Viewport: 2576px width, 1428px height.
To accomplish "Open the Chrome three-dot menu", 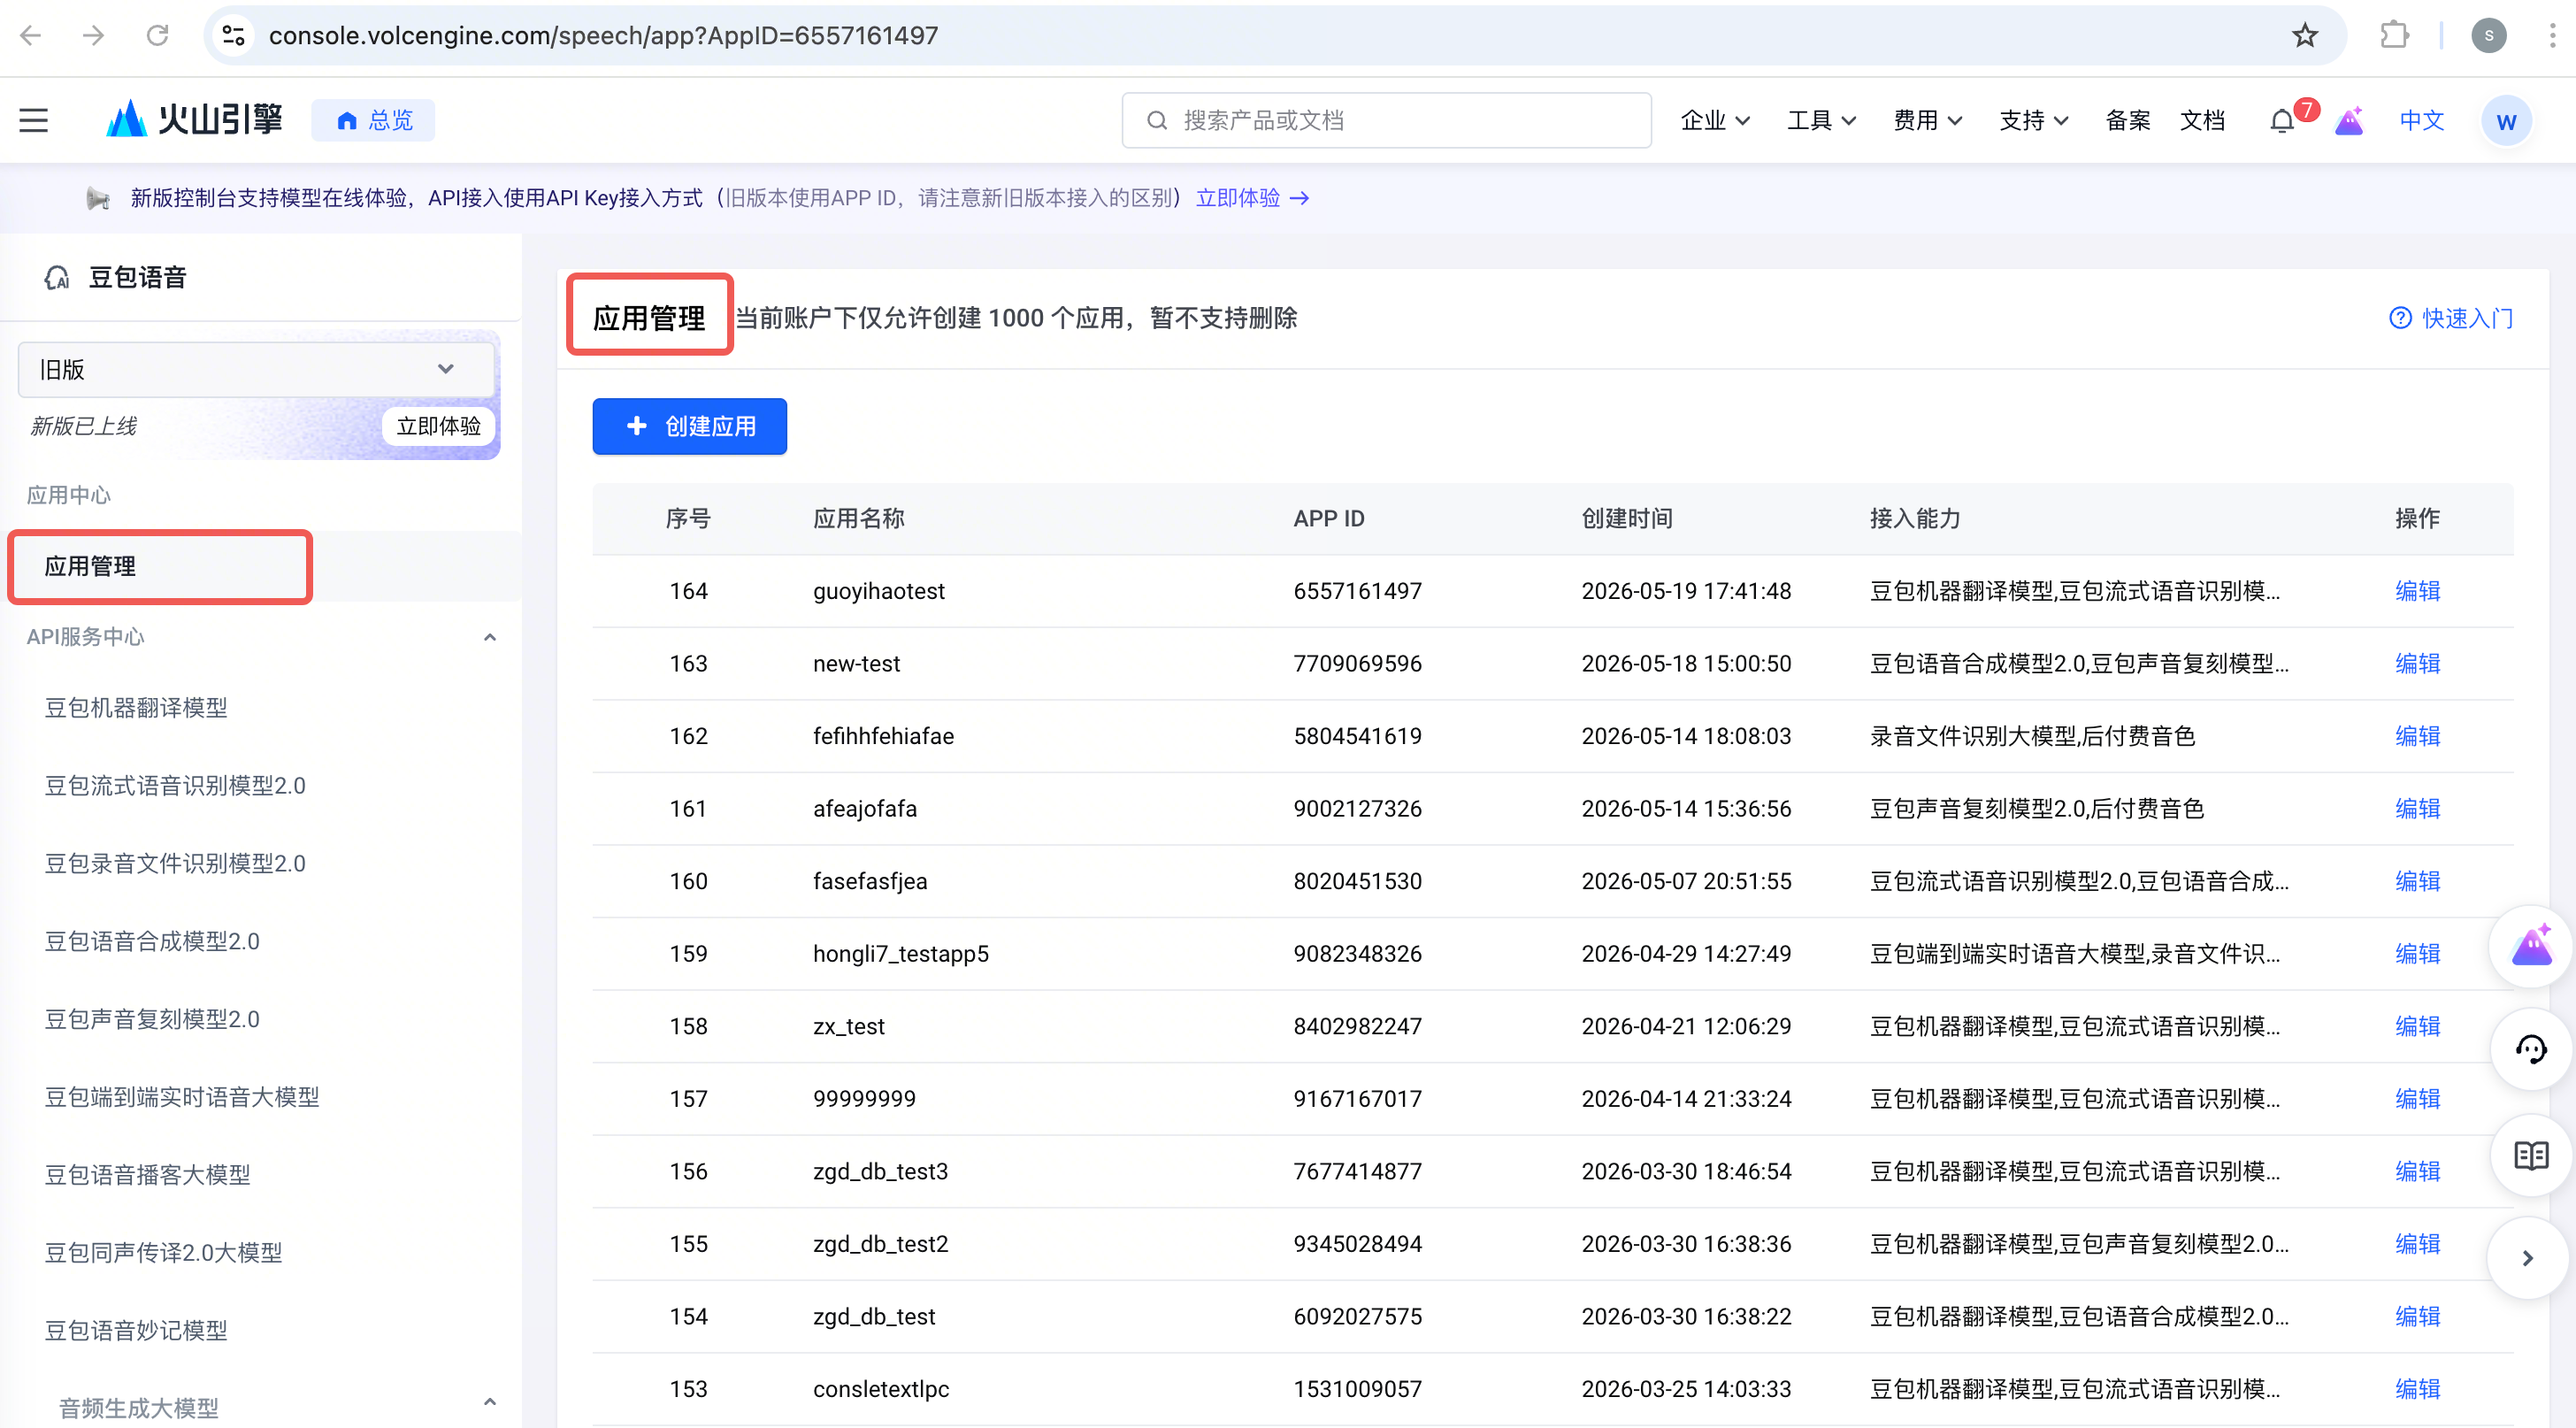I will tap(2552, 36).
